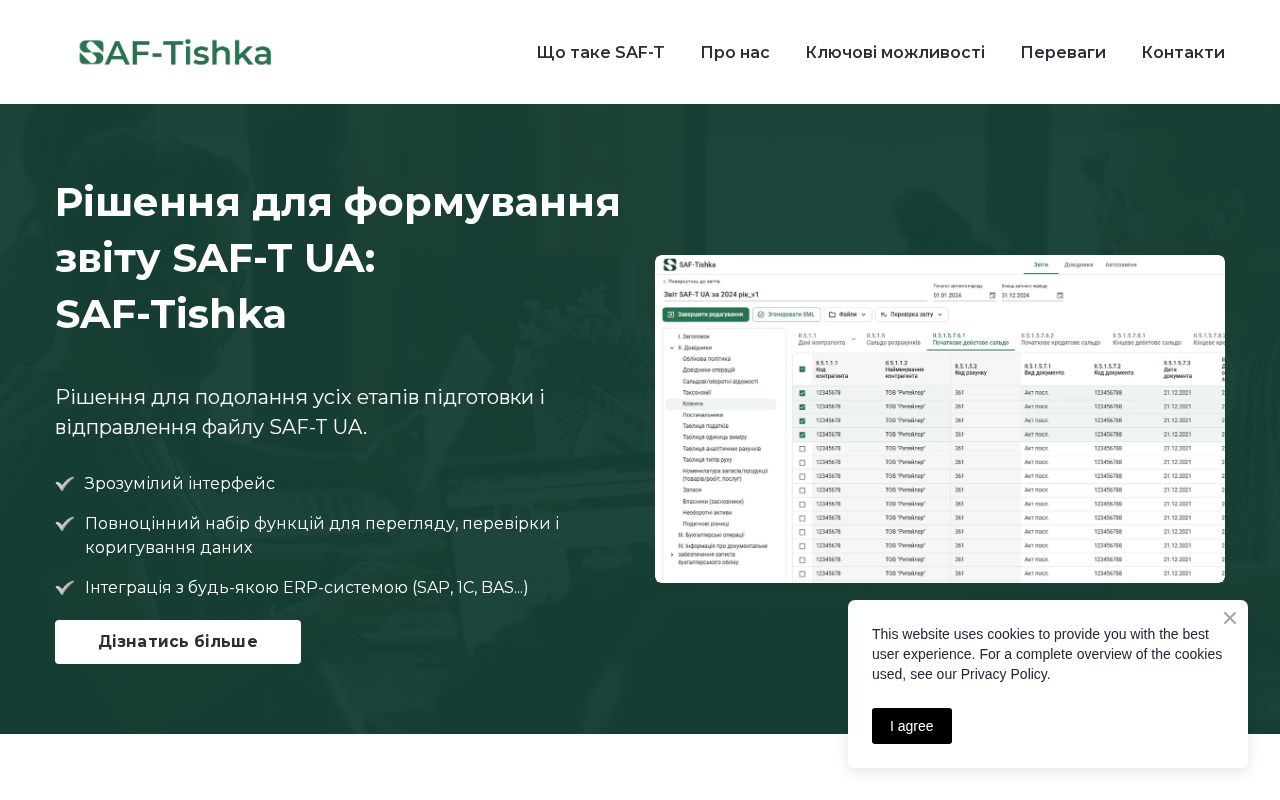
Task: Open 'Ключові можливості' in the navigation
Action: (x=895, y=52)
